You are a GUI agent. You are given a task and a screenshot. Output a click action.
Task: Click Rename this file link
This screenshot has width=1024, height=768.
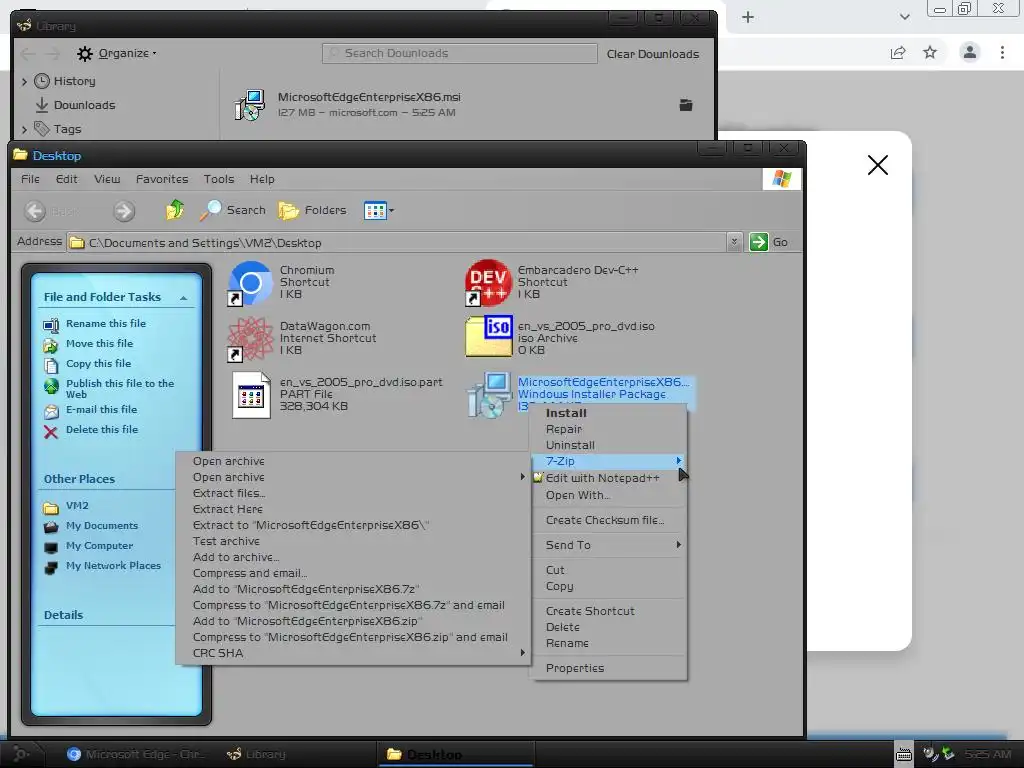click(106, 323)
